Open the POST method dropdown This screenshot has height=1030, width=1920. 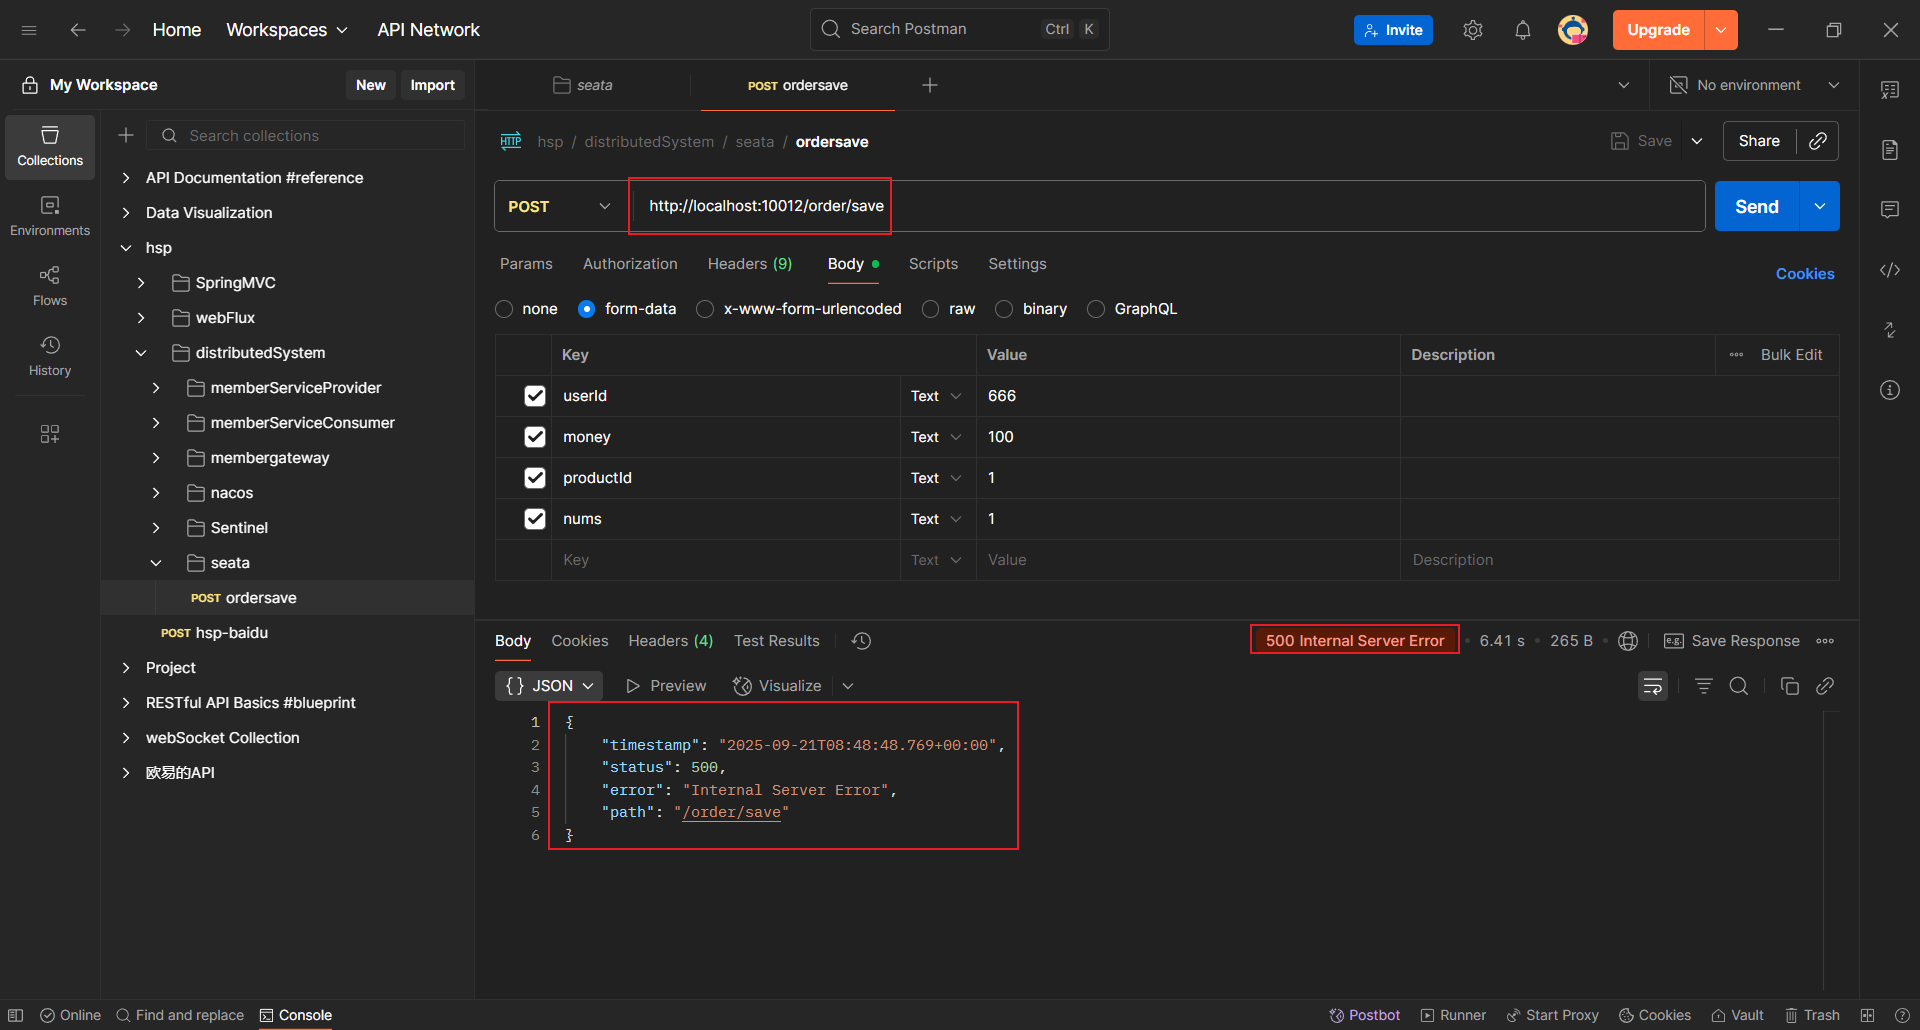pyautogui.click(x=559, y=206)
